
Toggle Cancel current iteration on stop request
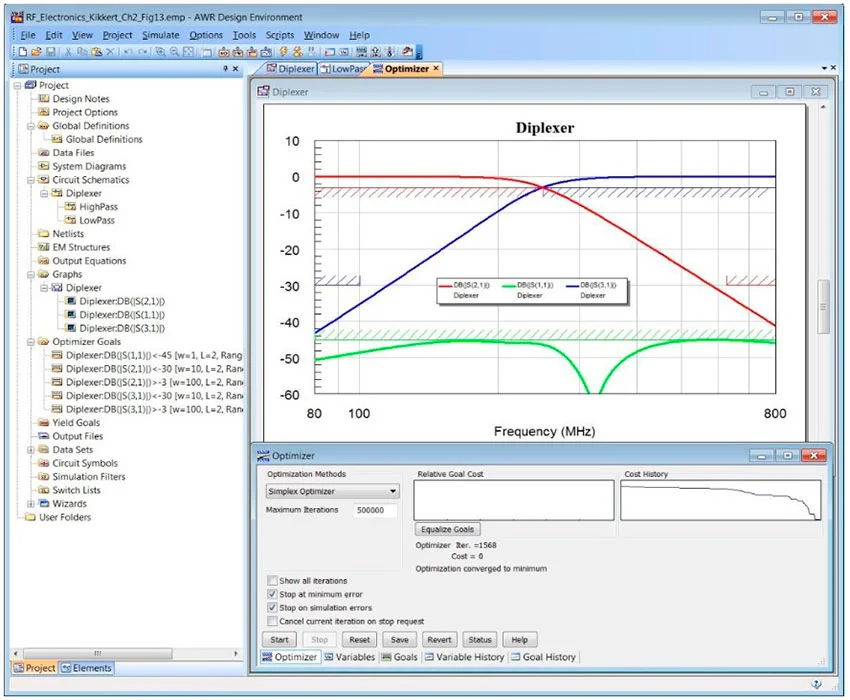(273, 621)
